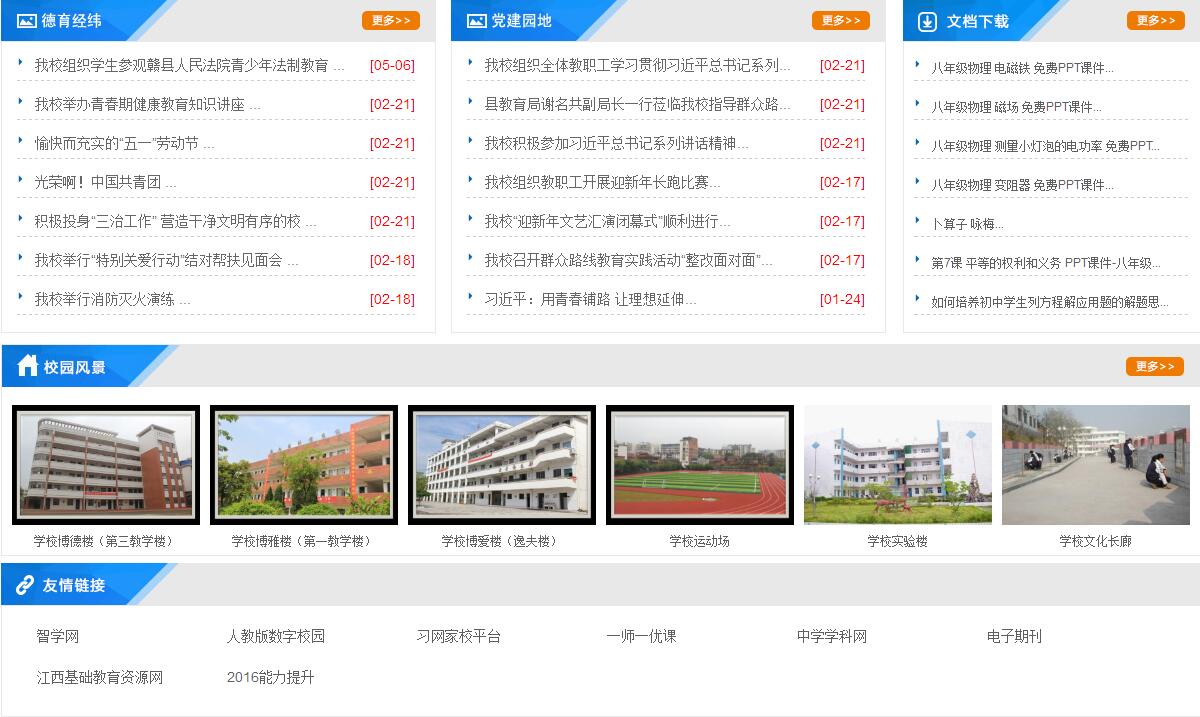Click the house icon beside 校园风景

(27, 367)
